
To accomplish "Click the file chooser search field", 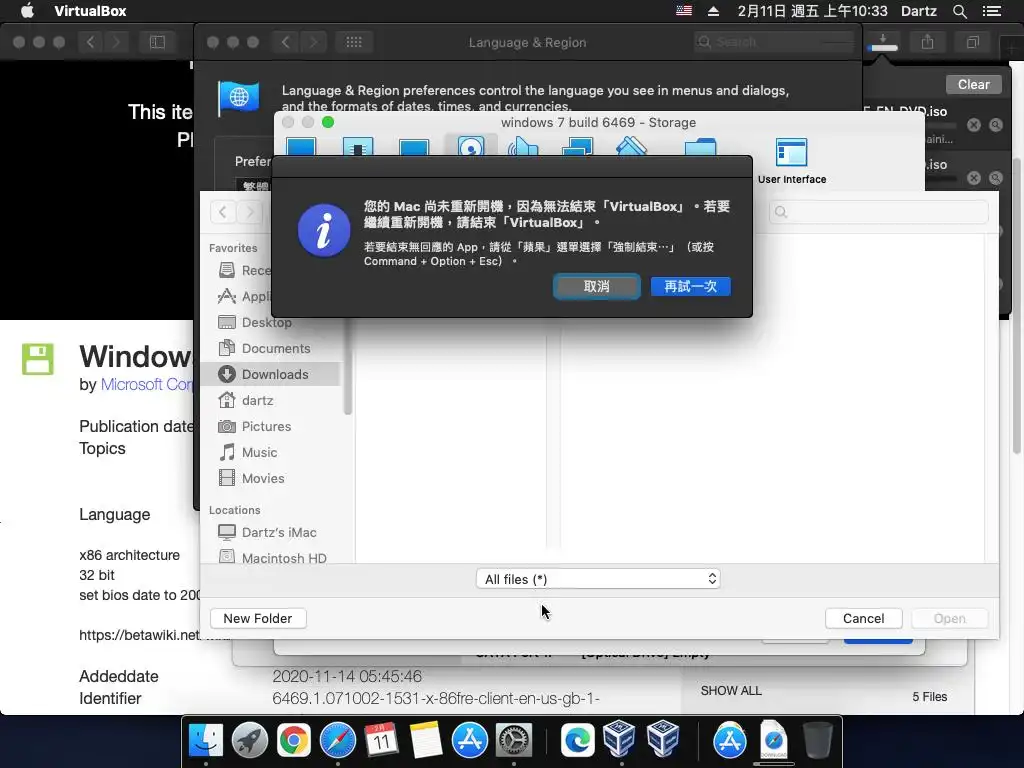I will pos(878,212).
